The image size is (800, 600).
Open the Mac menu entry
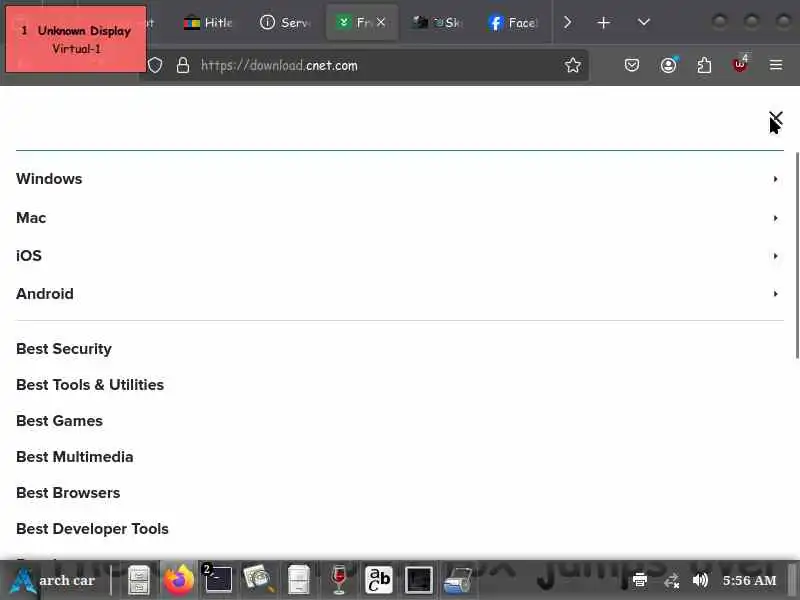point(31,218)
